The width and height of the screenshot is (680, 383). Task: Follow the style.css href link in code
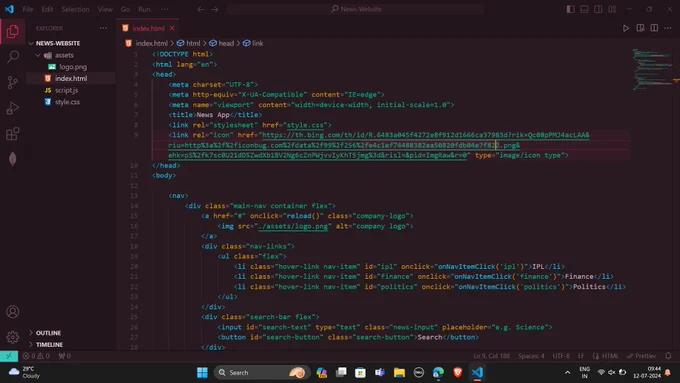(305, 125)
